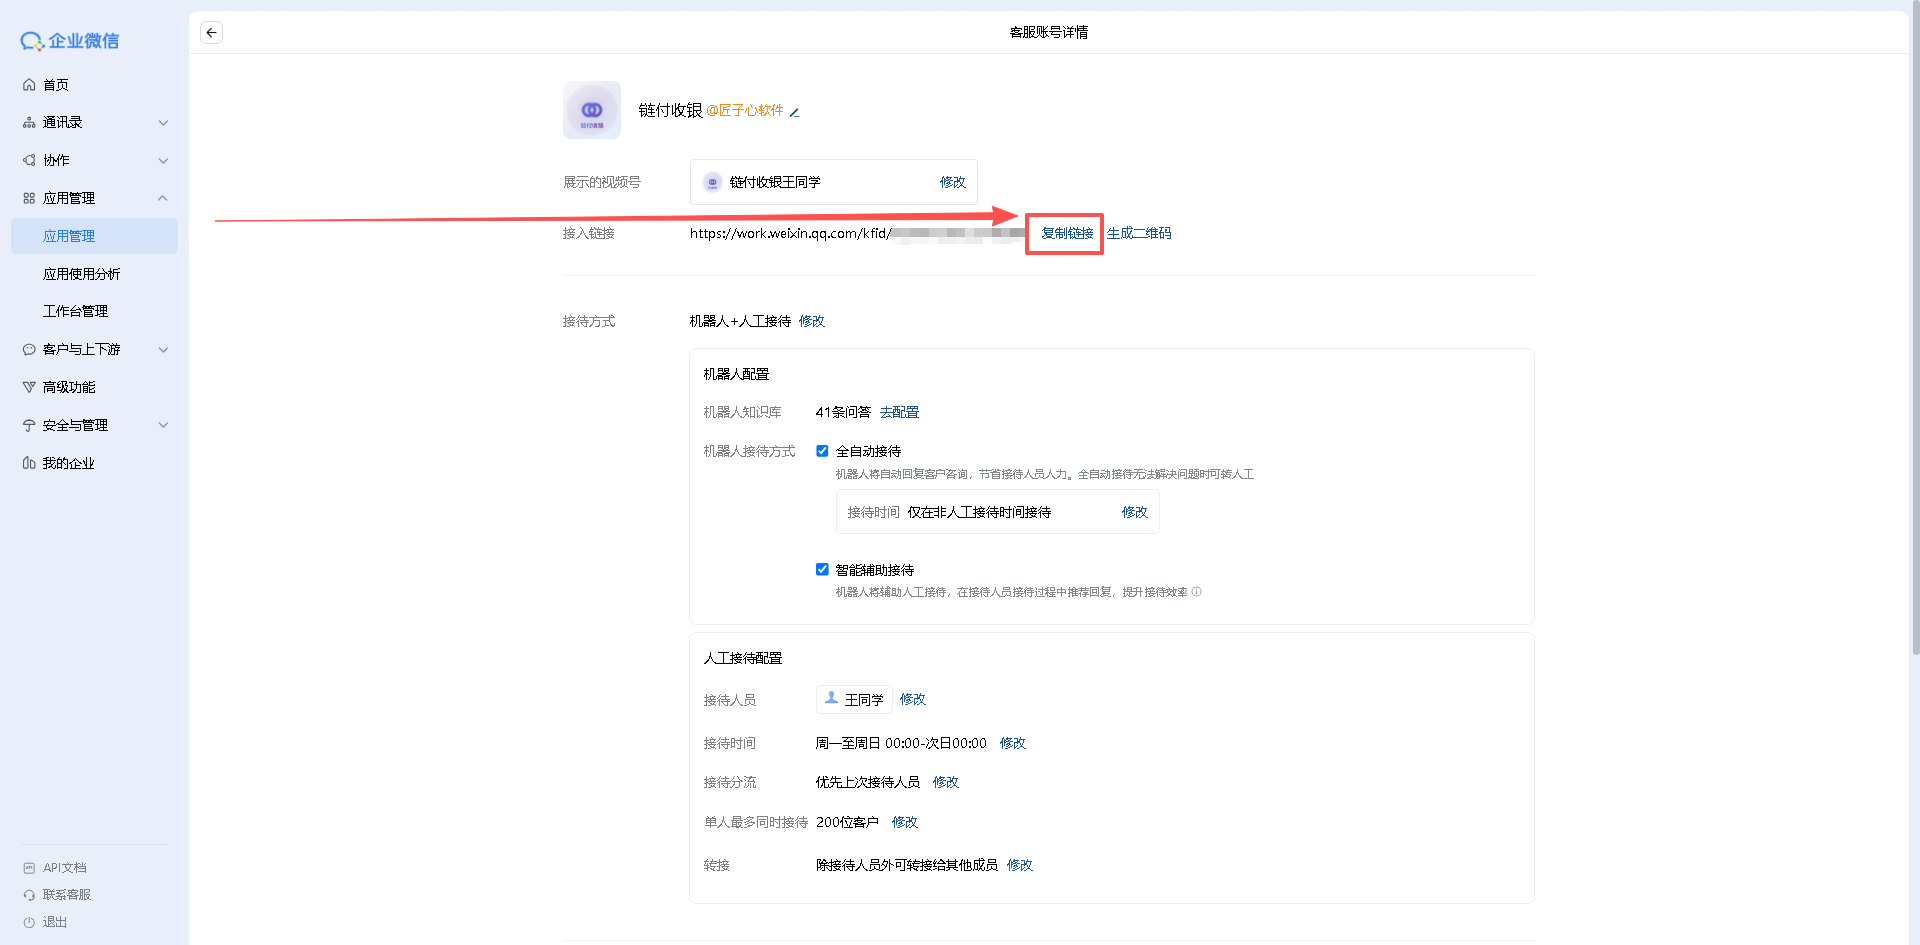Click the 退出 power icon

point(29,922)
